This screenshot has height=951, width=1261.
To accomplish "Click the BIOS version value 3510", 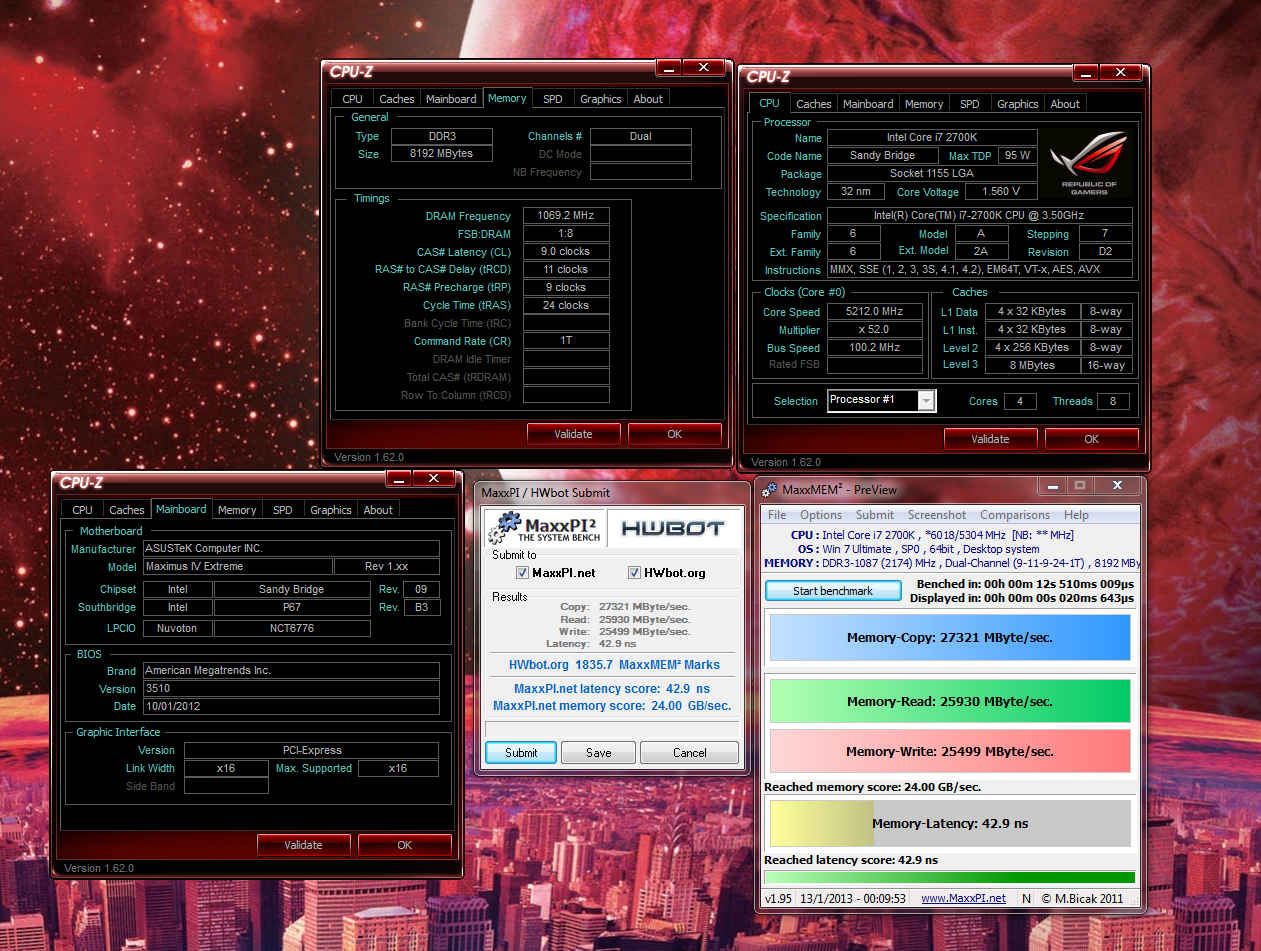I will [x=291, y=689].
